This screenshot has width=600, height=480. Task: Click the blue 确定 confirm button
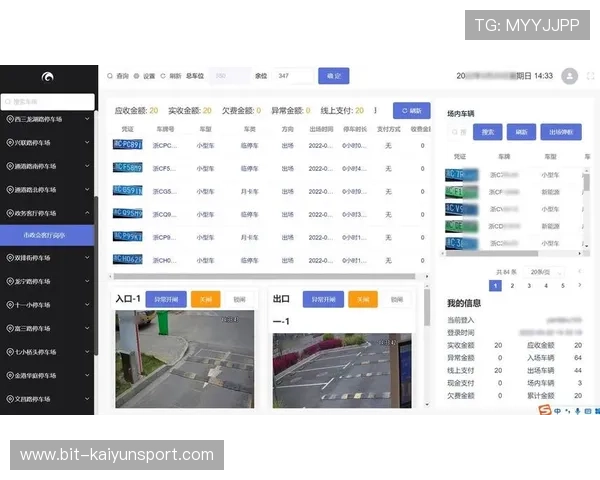tap(333, 76)
